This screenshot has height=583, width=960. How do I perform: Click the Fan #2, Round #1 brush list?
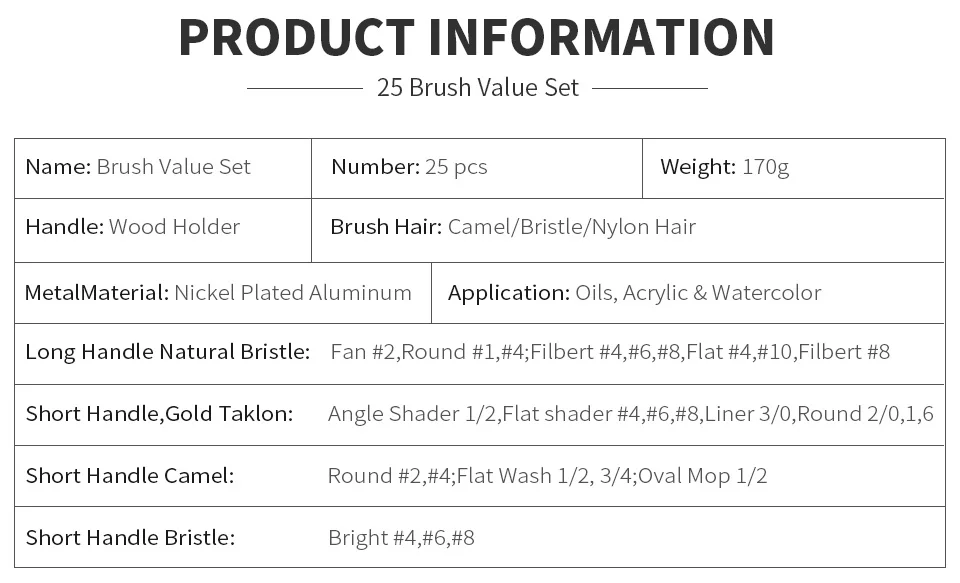click(x=610, y=352)
